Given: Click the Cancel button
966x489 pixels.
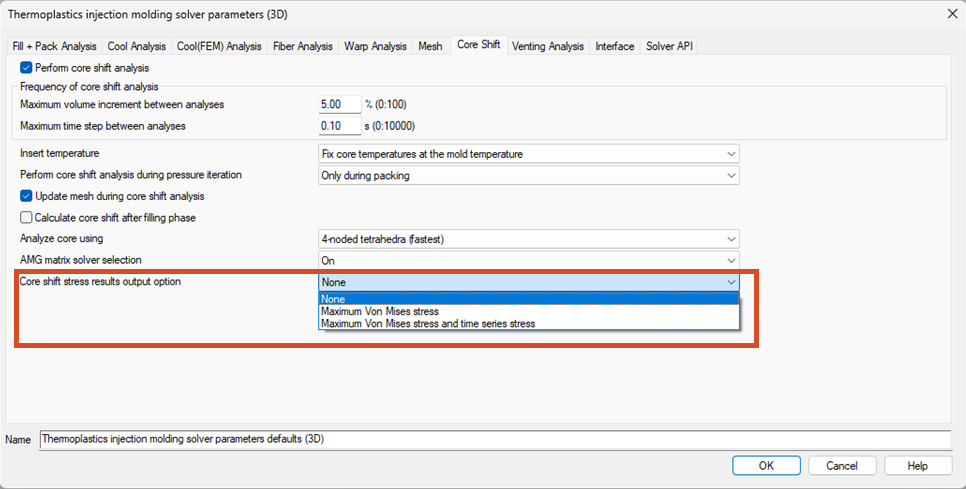Looking at the screenshot, I should click(x=842, y=466).
